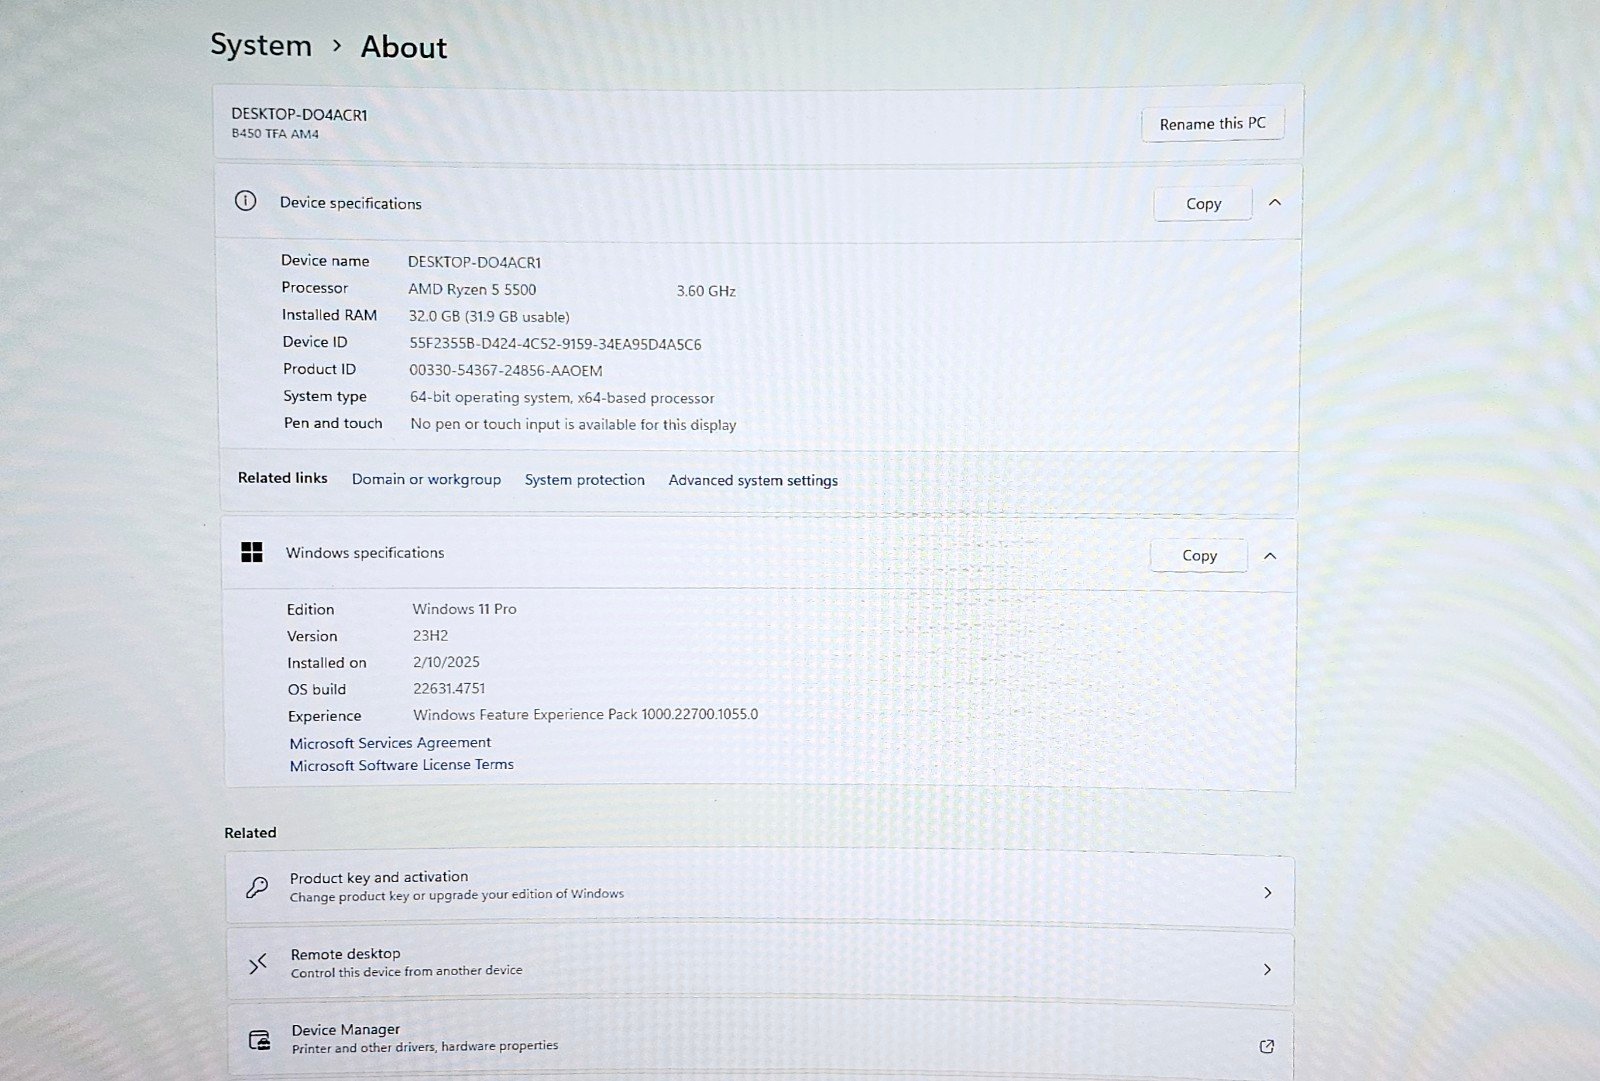Viewport: 1600px width, 1081px height.
Task: Click the Related links label
Action: pyautogui.click(x=283, y=478)
